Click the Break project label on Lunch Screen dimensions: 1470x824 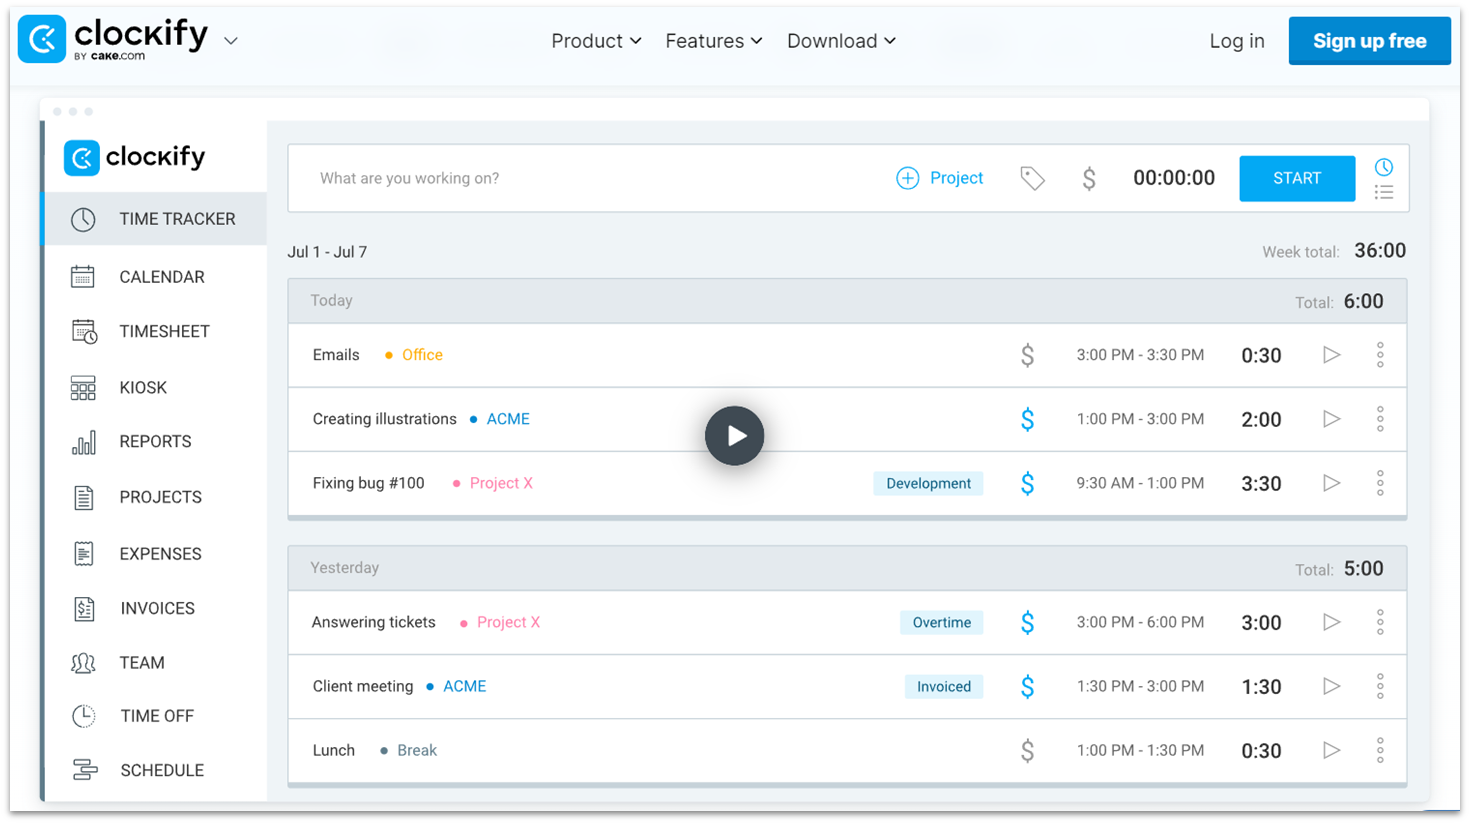(417, 750)
